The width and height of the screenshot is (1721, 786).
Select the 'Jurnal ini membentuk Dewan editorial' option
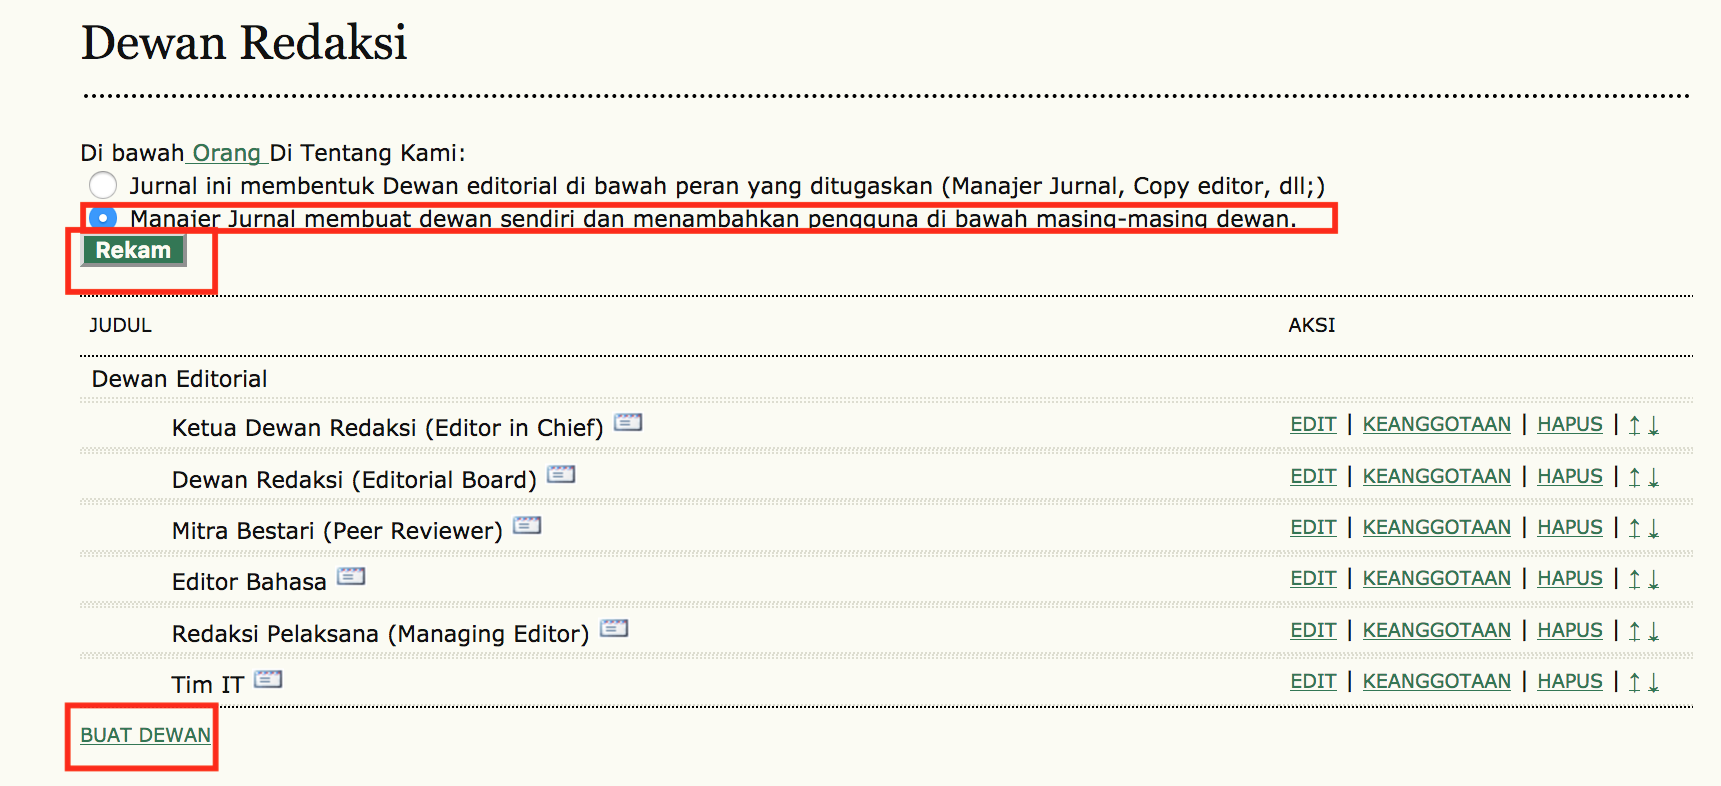tap(103, 185)
